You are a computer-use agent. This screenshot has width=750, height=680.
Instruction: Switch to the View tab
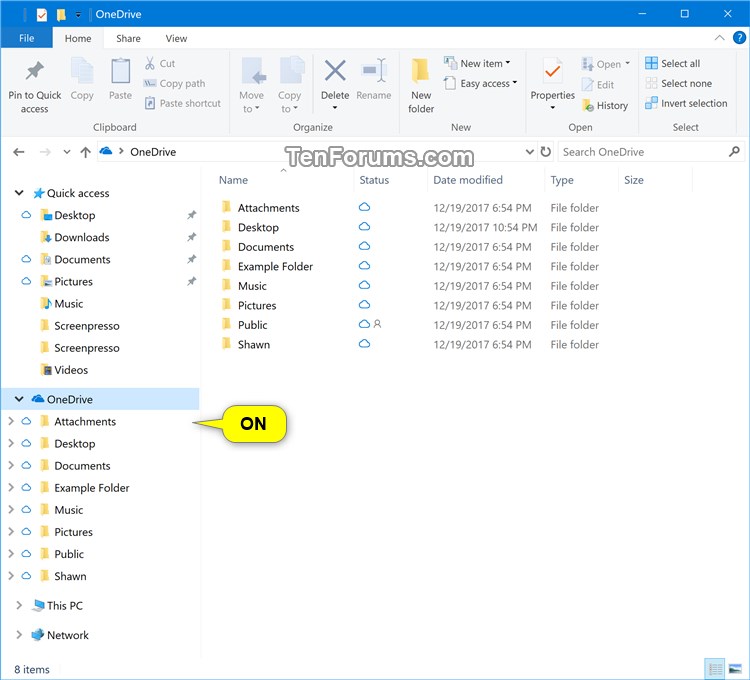coord(176,38)
